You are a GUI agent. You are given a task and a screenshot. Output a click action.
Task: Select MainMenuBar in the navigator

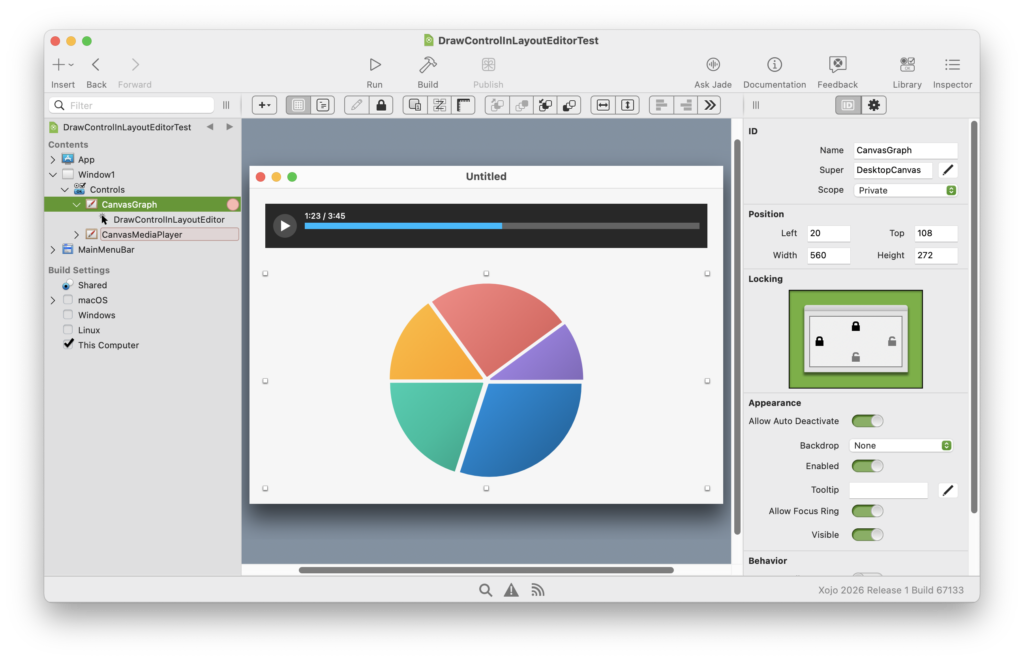pyautogui.click(x=105, y=250)
